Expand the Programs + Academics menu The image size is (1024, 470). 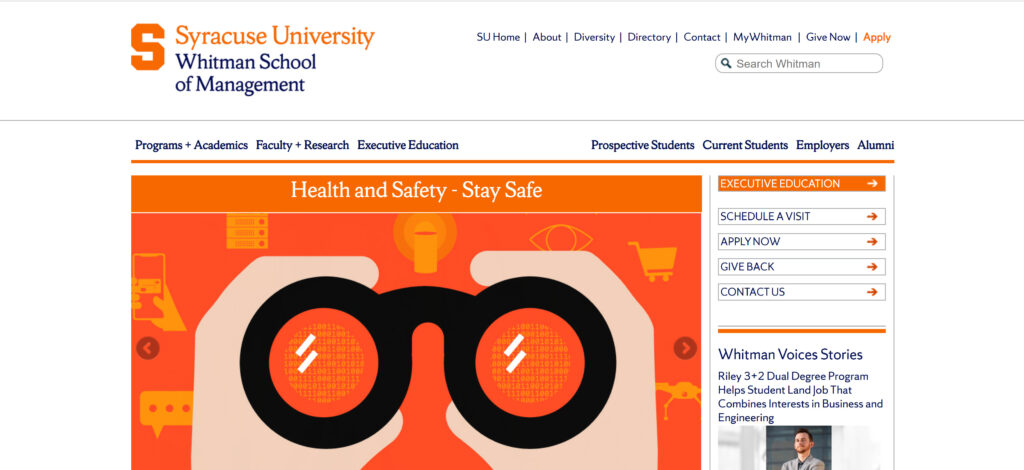pos(191,145)
